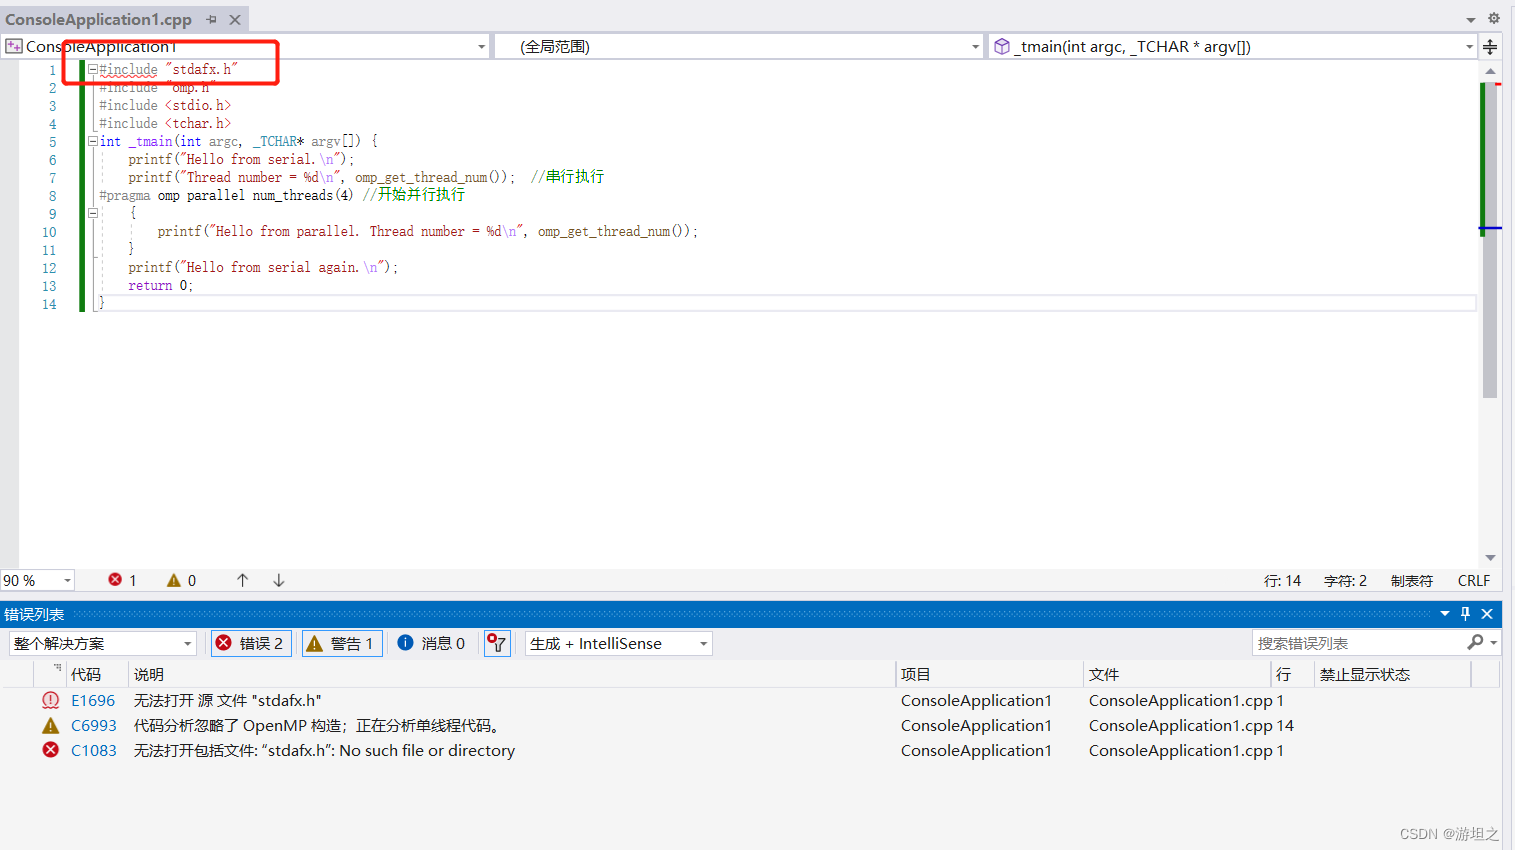Click the search error list input field
1515x850 pixels.
point(1358,643)
